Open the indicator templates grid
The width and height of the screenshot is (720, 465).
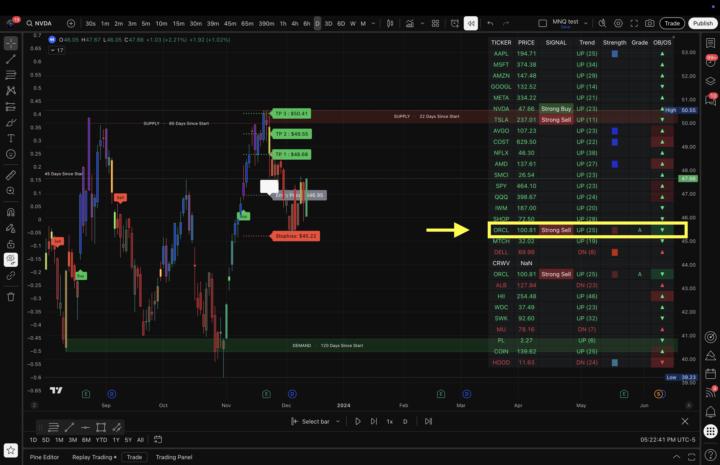(x=435, y=23)
